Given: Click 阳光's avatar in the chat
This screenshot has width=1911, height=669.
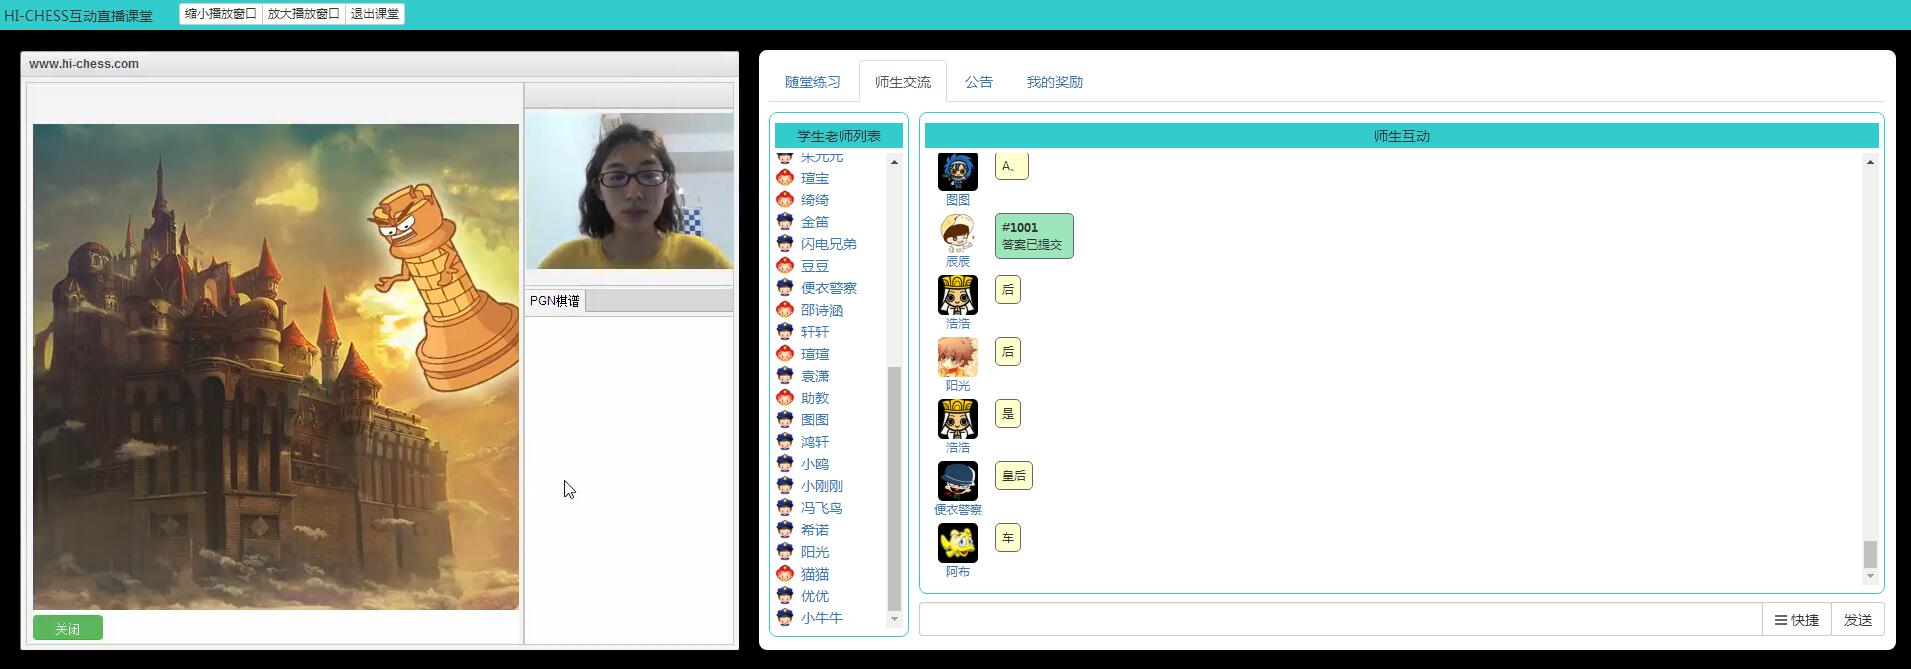Looking at the screenshot, I should [958, 357].
